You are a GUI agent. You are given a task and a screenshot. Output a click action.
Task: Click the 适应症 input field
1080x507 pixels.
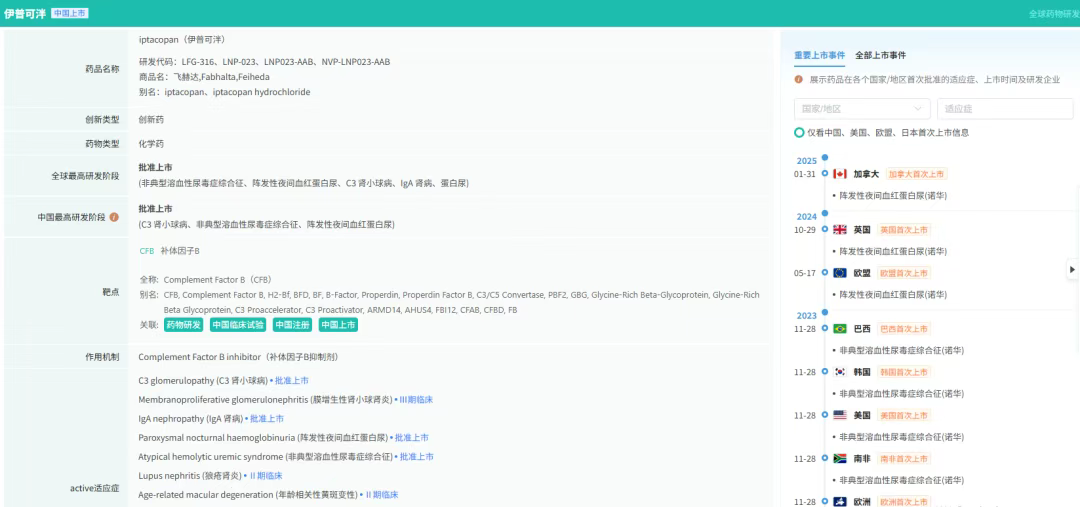click(1004, 109)
